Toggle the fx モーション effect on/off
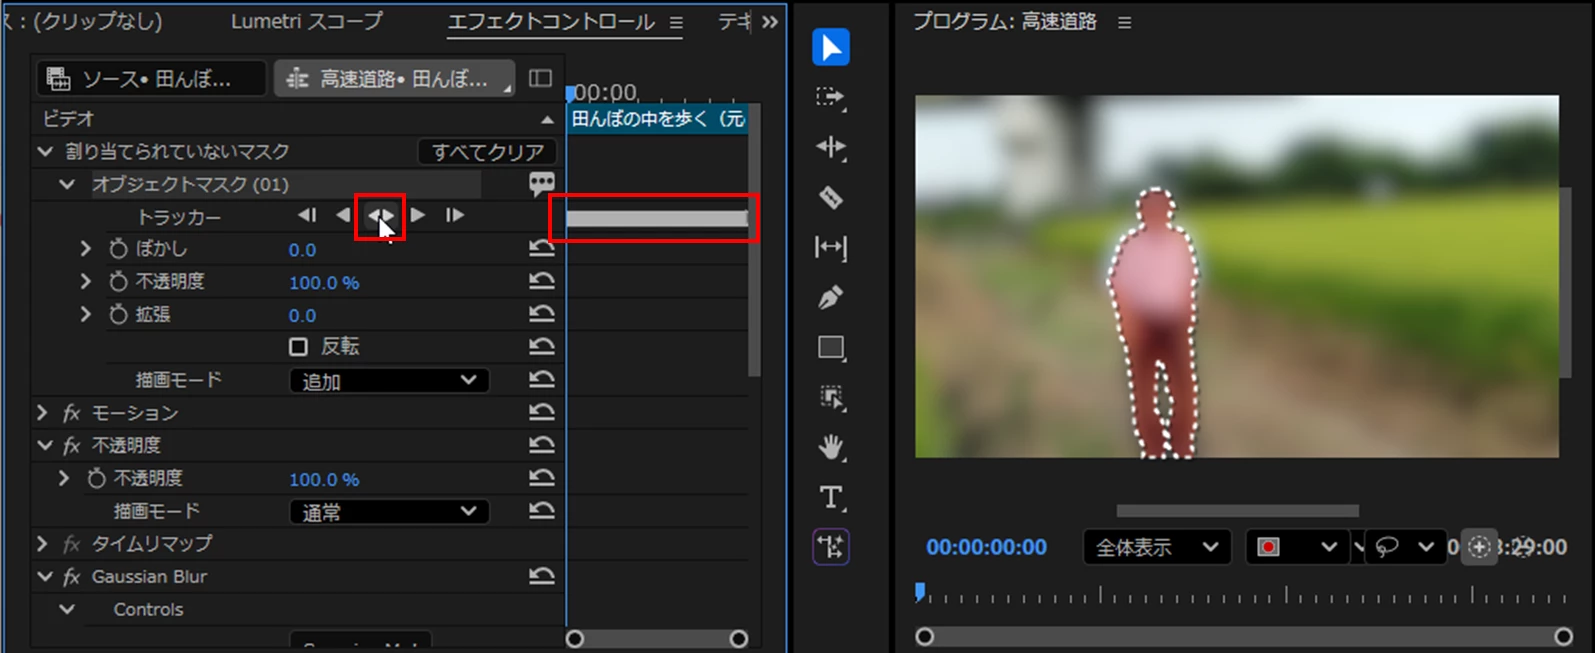Screen dimensions: 1595x653 [72, 413]
